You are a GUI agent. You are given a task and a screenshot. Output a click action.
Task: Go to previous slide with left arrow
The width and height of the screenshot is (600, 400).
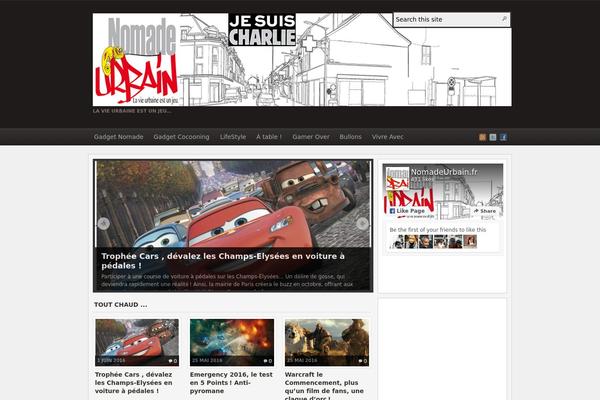(103, 223)
